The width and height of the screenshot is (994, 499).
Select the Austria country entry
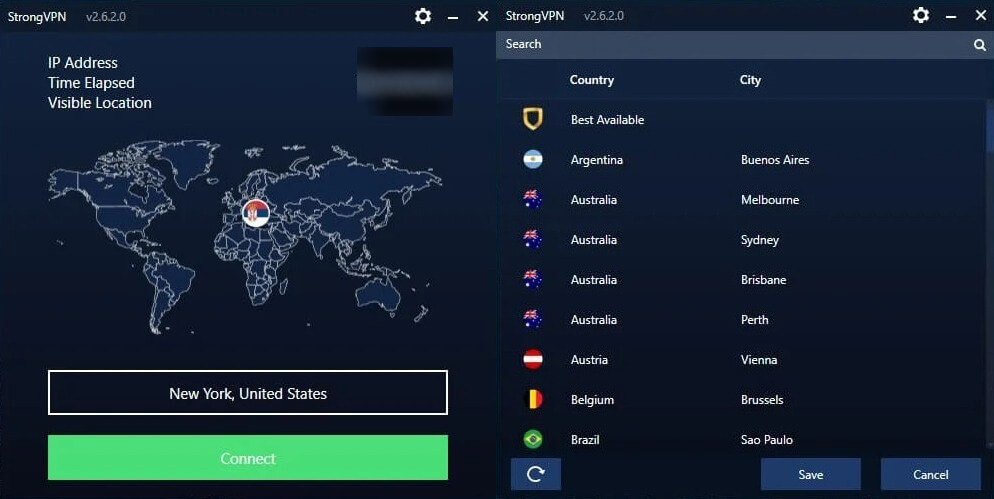[589, 360]
